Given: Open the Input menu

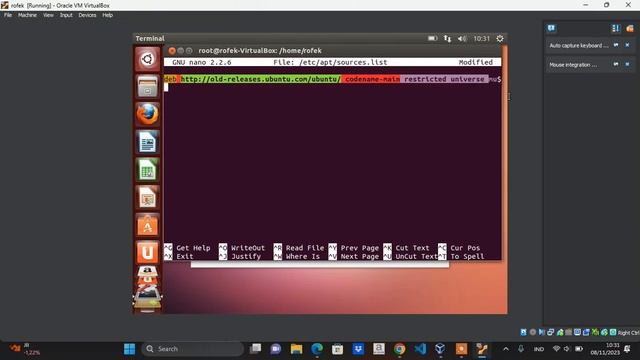Looking at the screenshot, I should pos(66,15).
